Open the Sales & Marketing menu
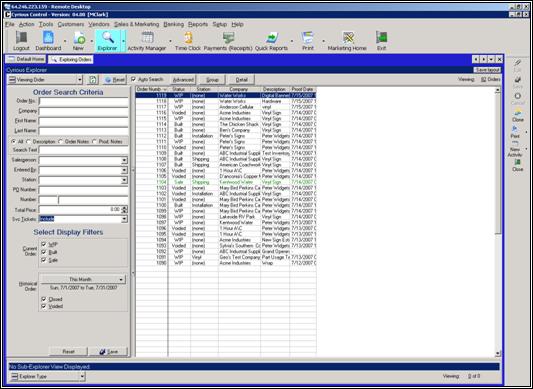Image resolution: width=533 pixels, height=389 pixels. click(x=136, y=24)
